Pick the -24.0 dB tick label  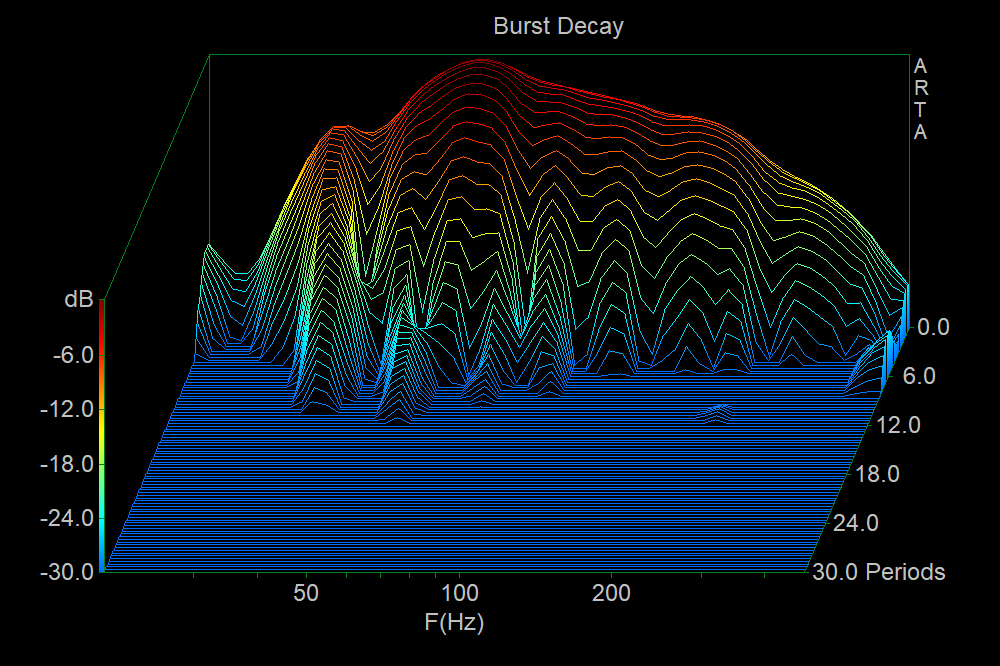[69, 518]
